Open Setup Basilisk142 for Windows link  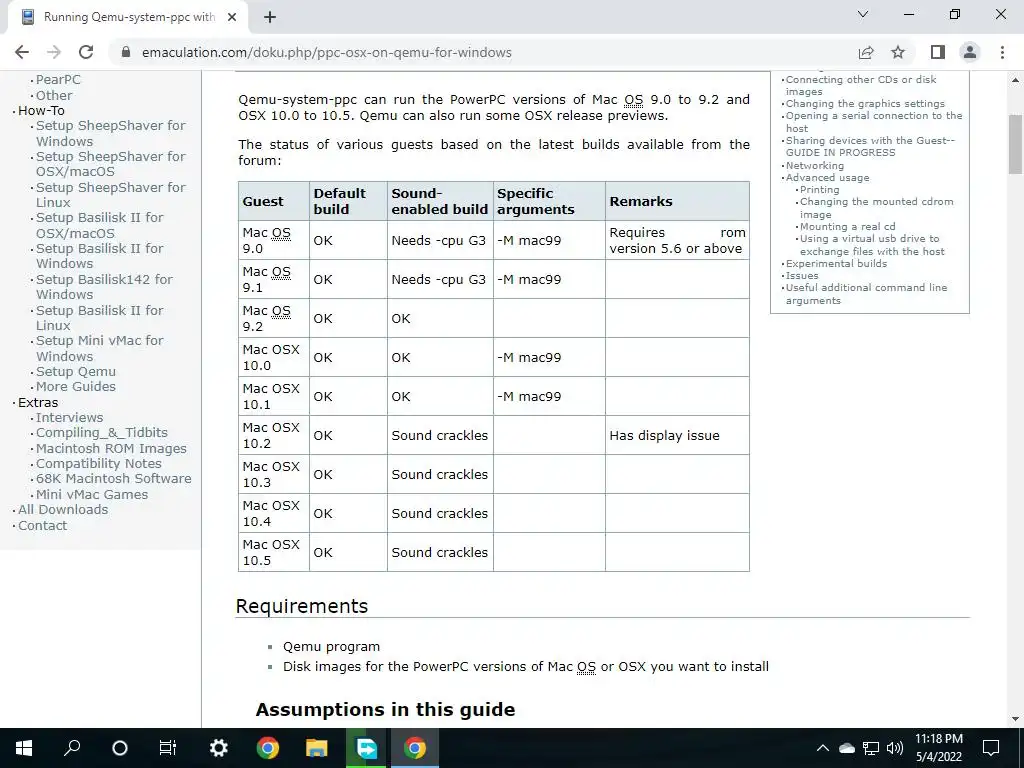coord(104,287)
